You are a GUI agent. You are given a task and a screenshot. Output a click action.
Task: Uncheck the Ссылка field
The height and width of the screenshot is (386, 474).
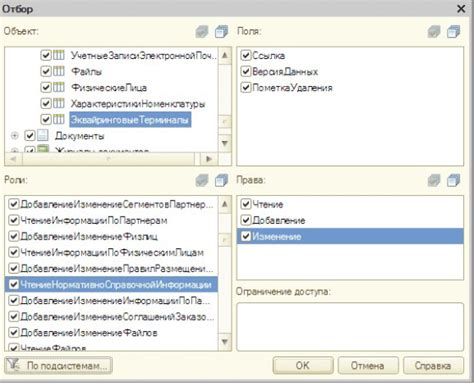(246, 55)
